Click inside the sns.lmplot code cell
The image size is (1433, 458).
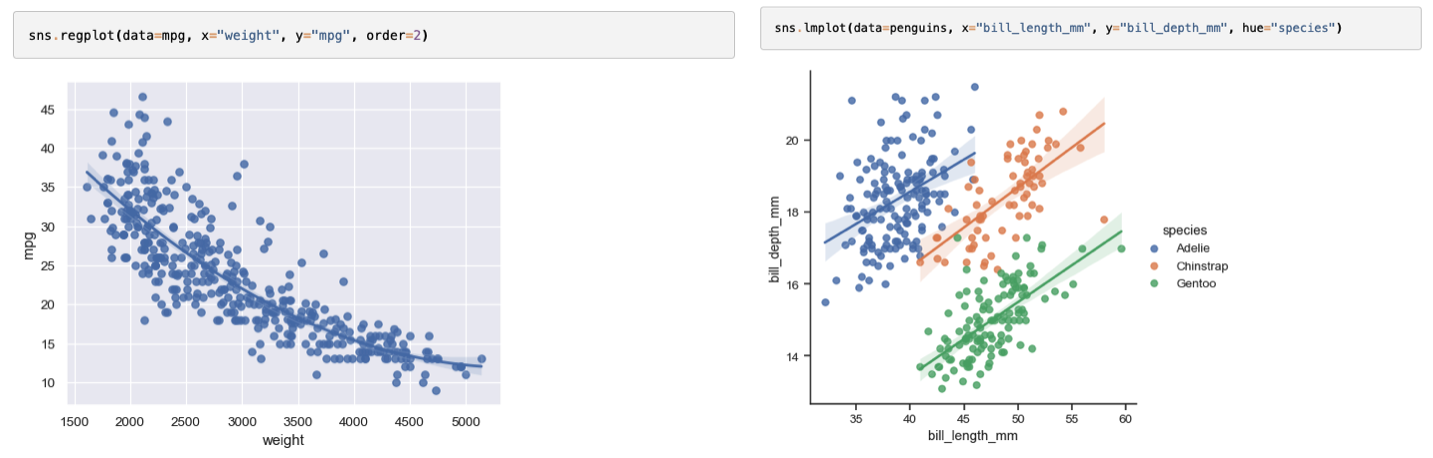point(1090,28)
